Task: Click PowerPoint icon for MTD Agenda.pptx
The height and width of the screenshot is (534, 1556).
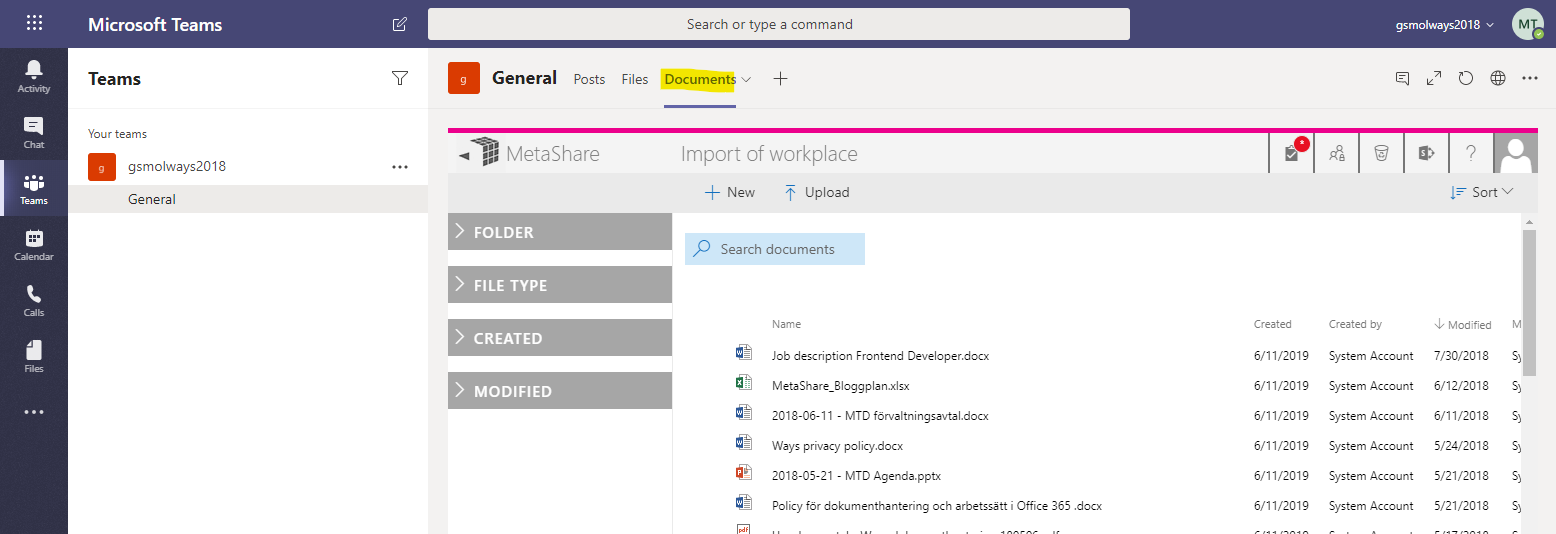Action: (x=743, y=472)
